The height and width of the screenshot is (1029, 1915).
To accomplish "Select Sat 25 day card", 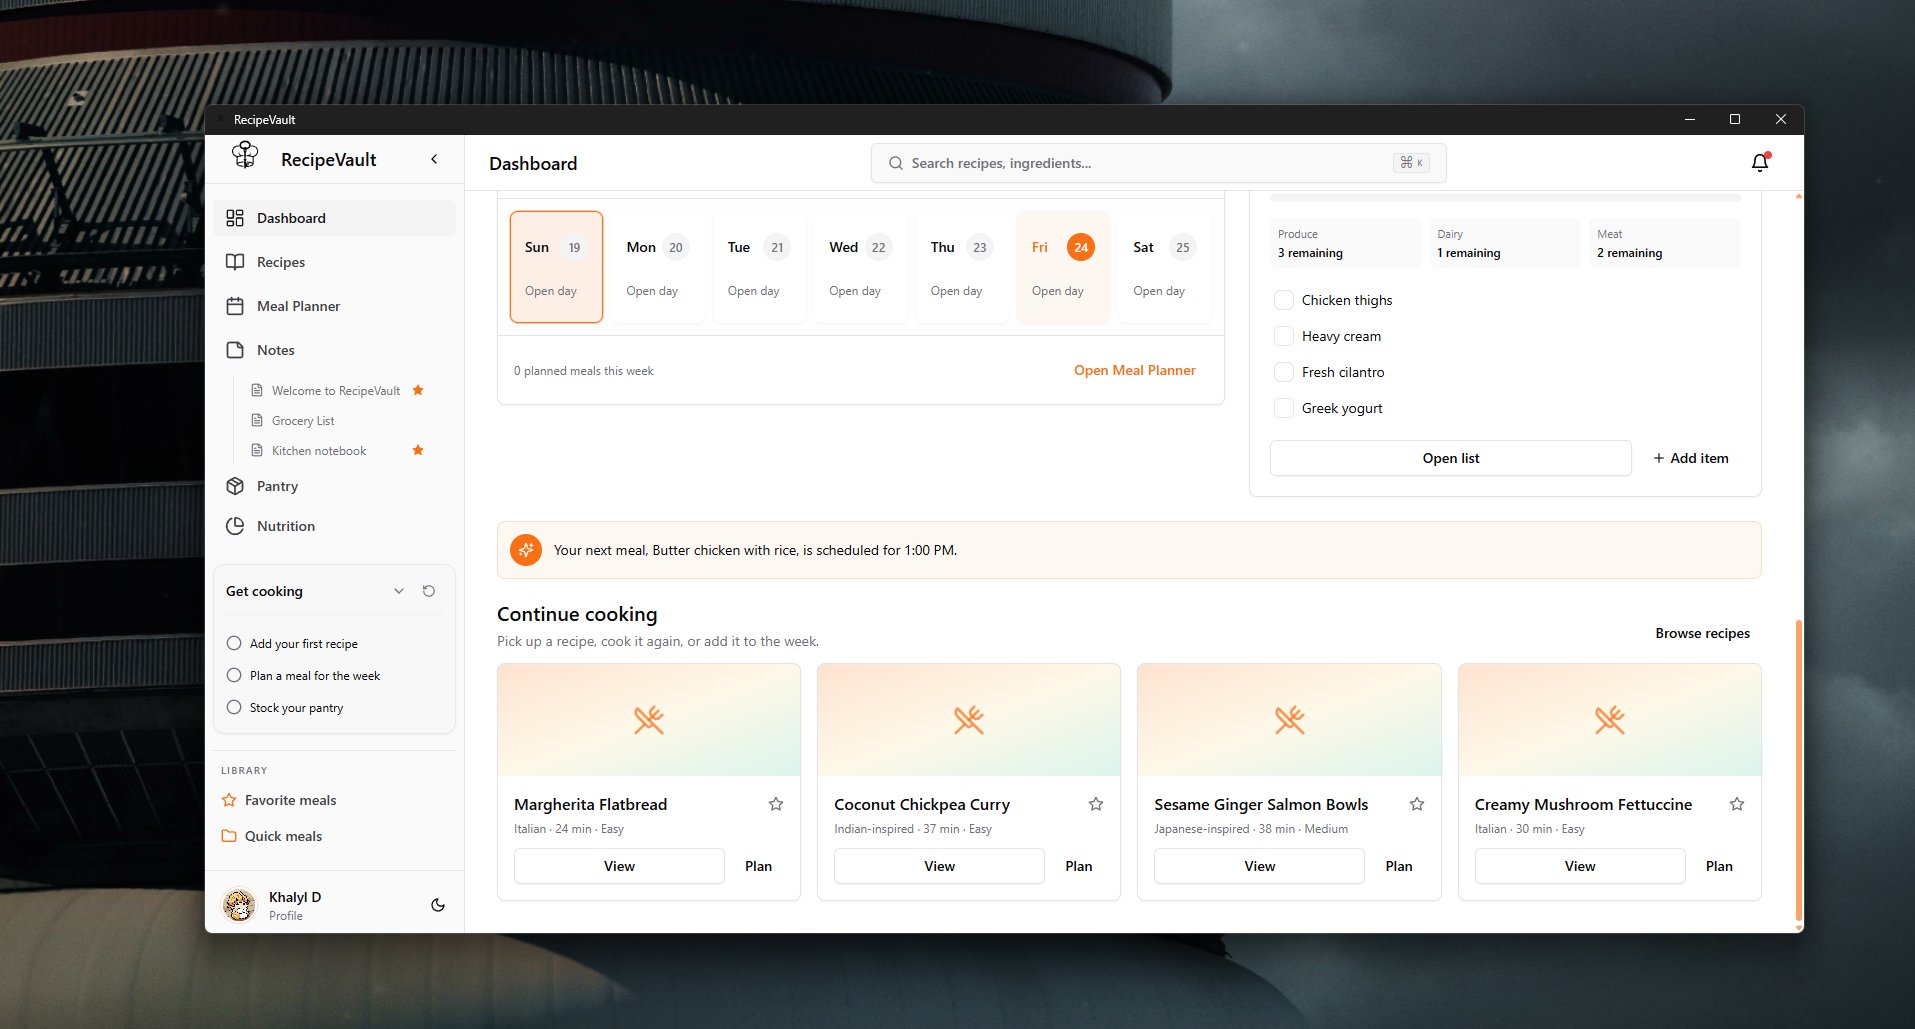I will coord(1165,267).
